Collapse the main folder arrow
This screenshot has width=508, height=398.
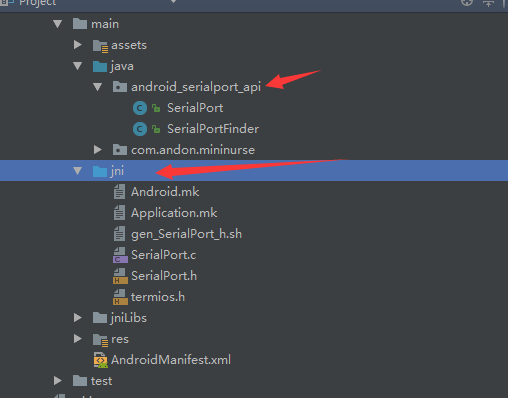coord(57,24)
